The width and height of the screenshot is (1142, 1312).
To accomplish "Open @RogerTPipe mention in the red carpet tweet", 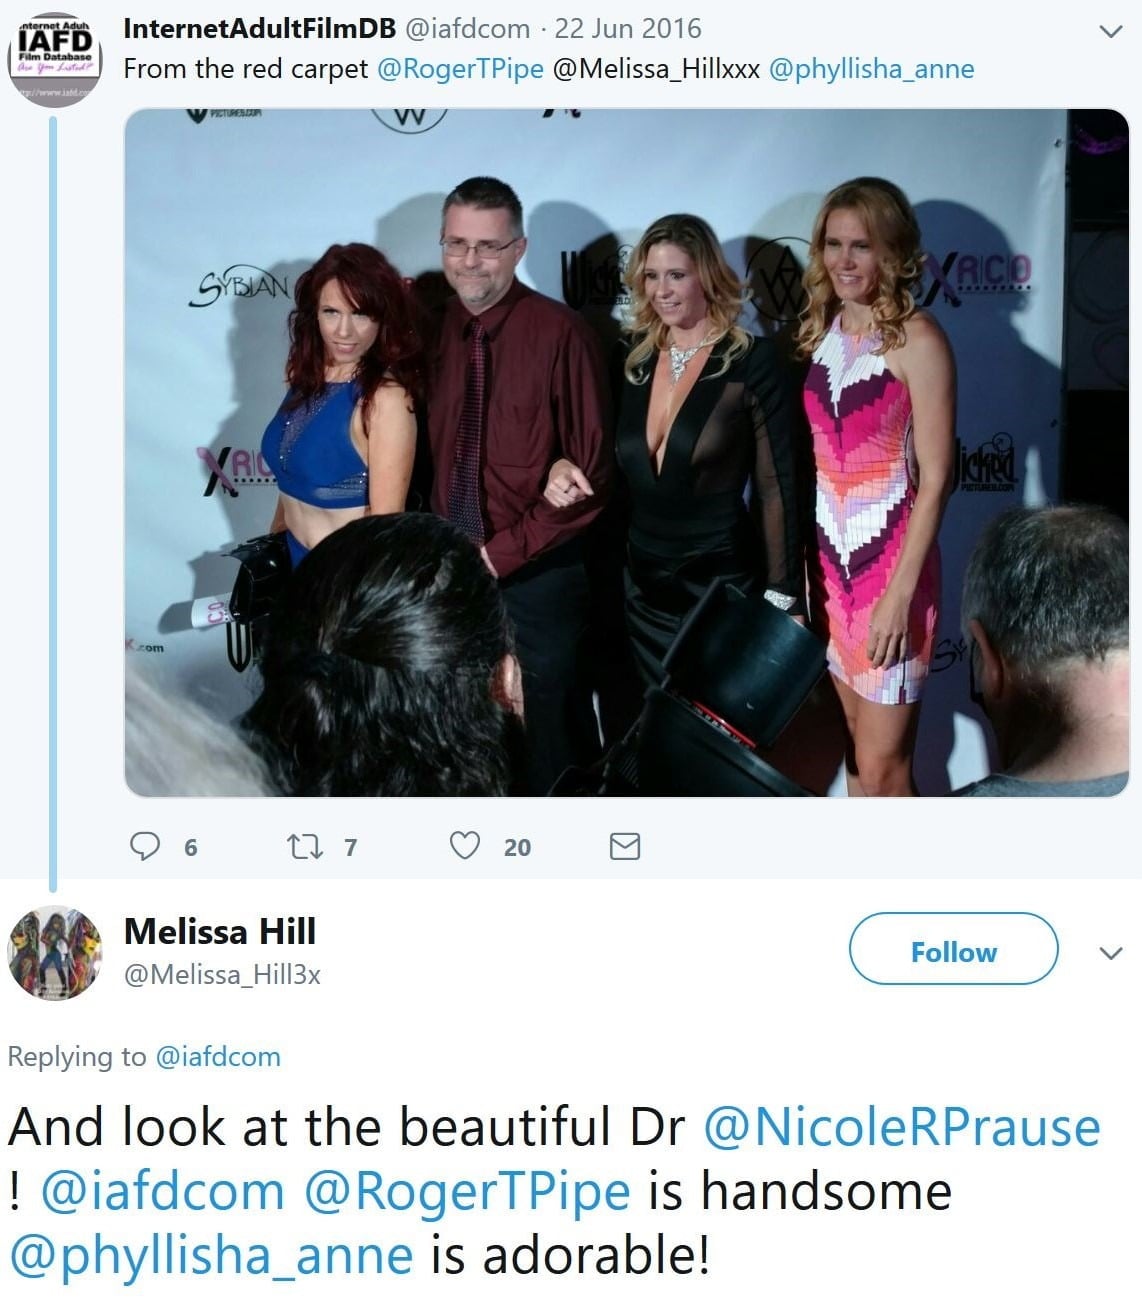I will (x=461, y=69).
